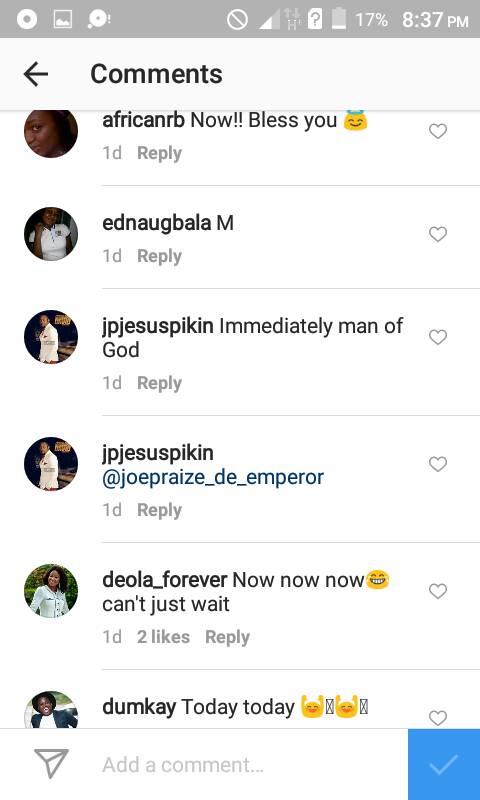
Task: Open the @joepraize_de_emperor mention link
Action: pos(213,478)
